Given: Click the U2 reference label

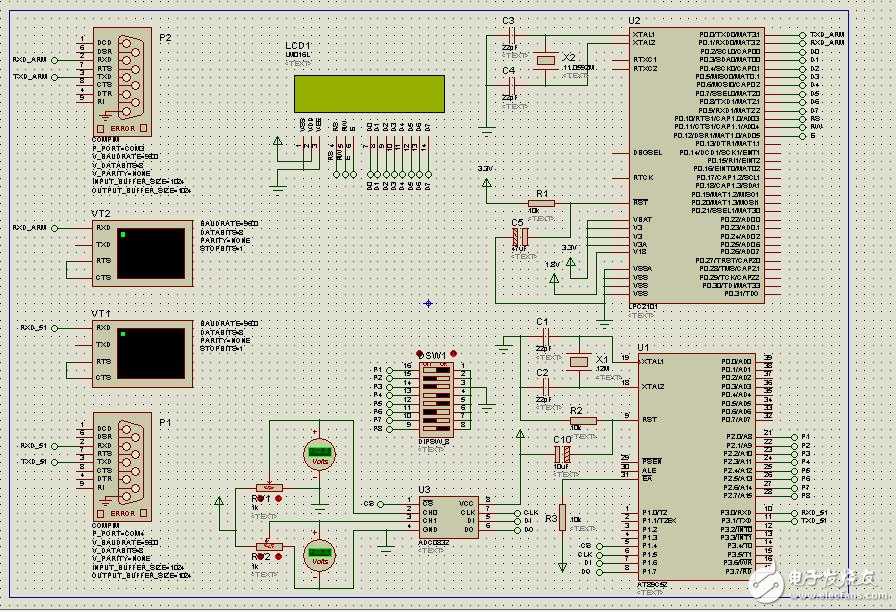Looking at the screenshot, I should (635, 21).
